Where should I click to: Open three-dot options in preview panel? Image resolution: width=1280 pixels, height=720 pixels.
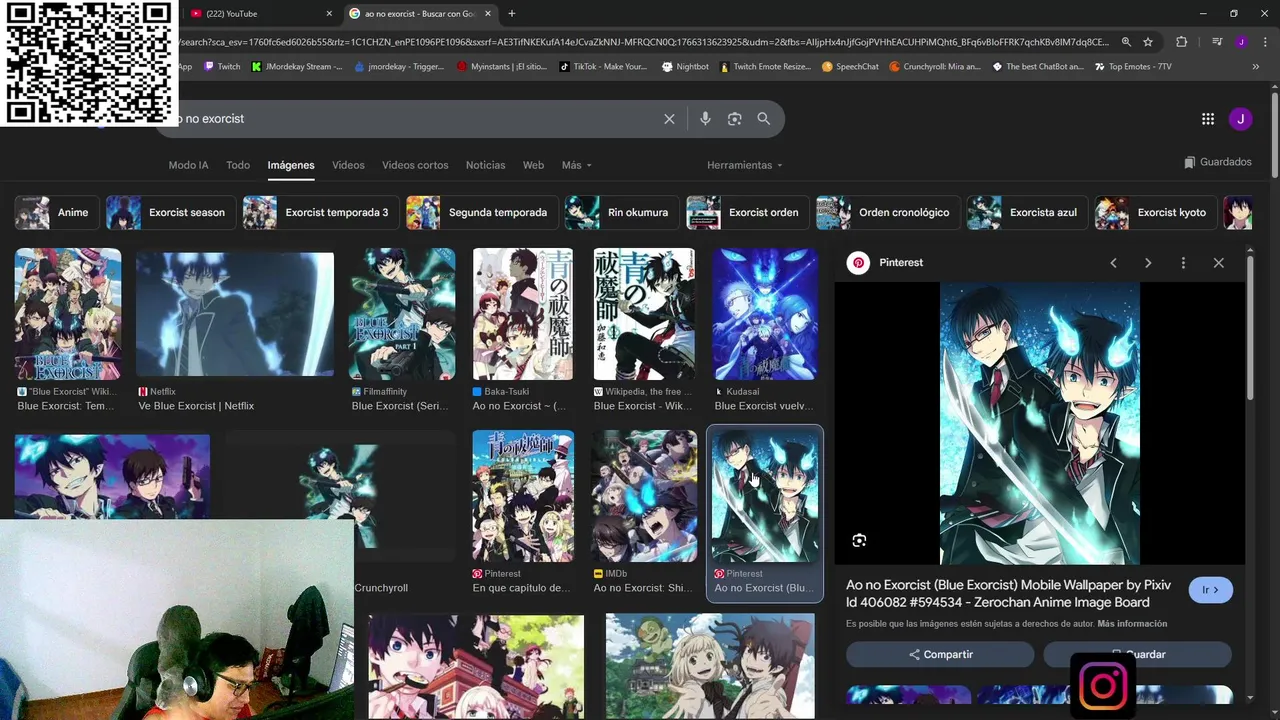pos(1183,263)
